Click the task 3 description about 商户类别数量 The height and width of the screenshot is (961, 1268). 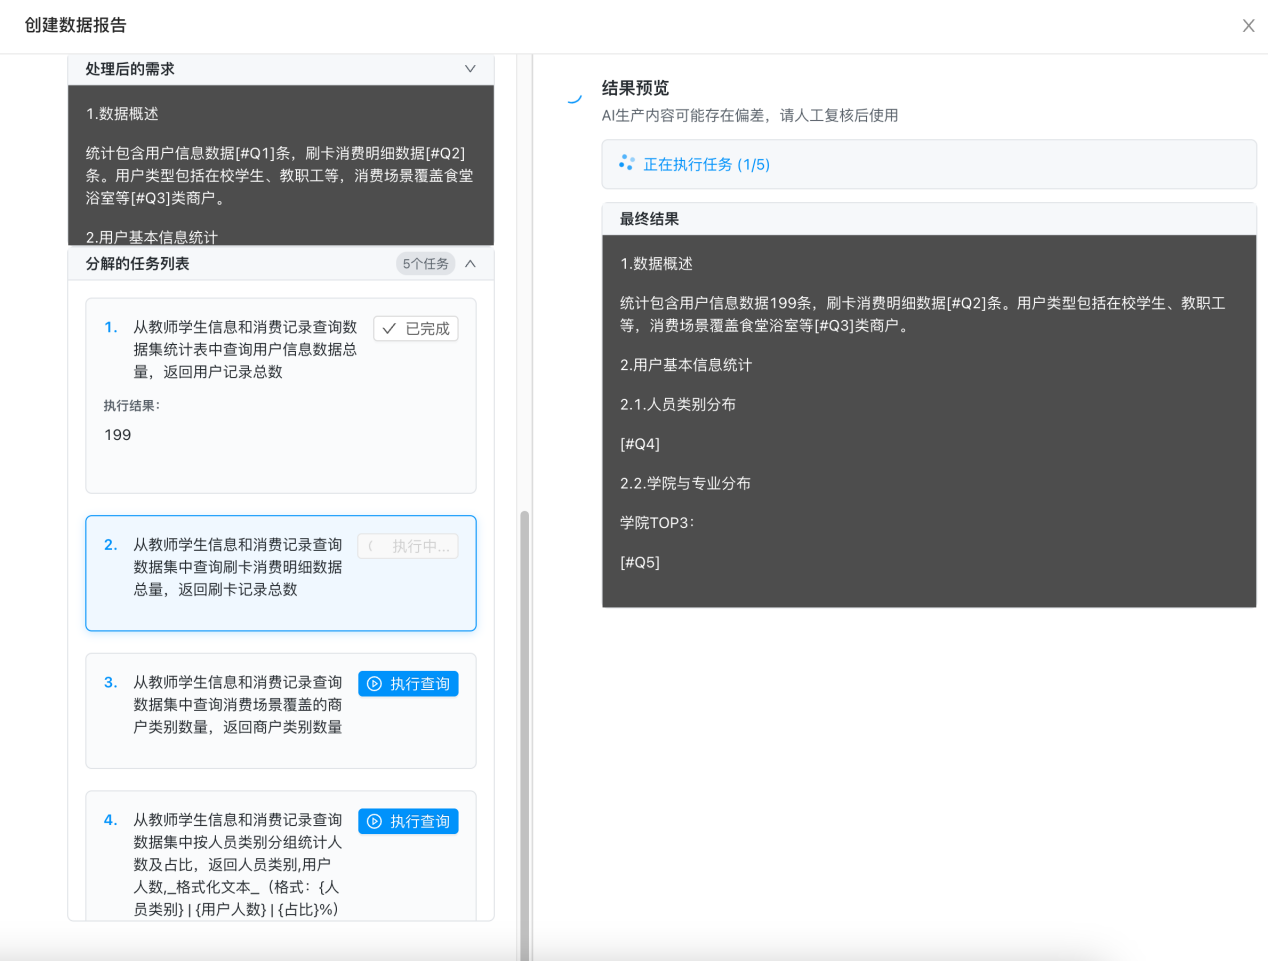tap(238, 705)
